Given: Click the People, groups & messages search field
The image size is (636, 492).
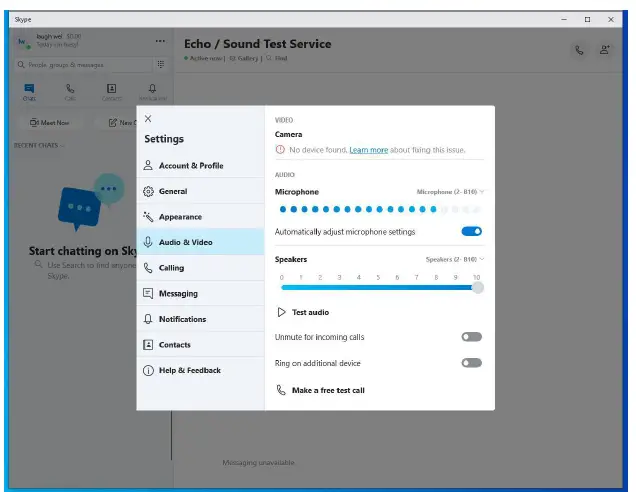Looking at the screenshot, I should click(84, 64).
